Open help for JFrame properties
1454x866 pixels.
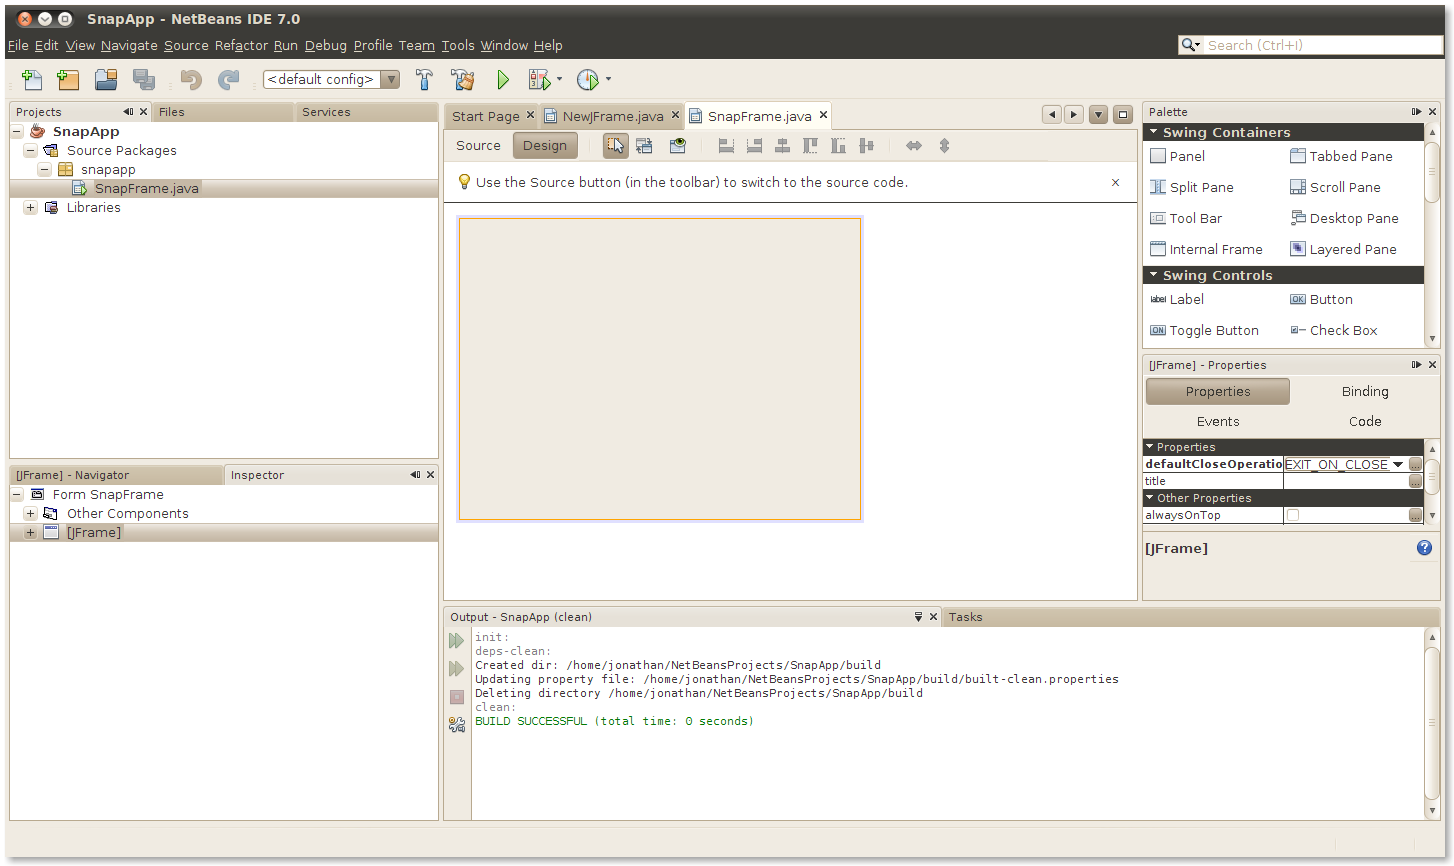coord(1424,548)
